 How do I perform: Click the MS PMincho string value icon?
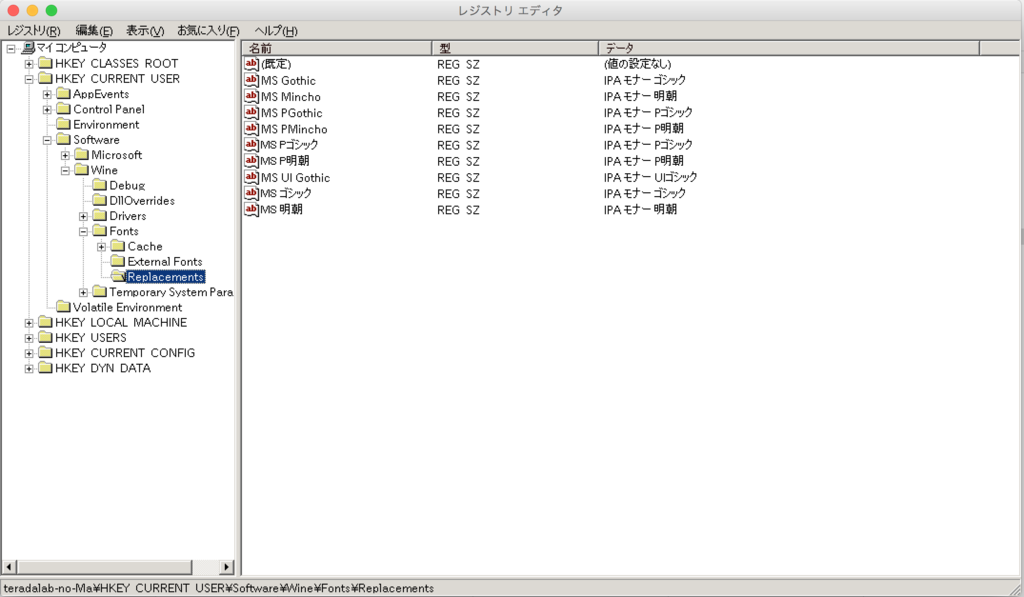coord(251,129)
